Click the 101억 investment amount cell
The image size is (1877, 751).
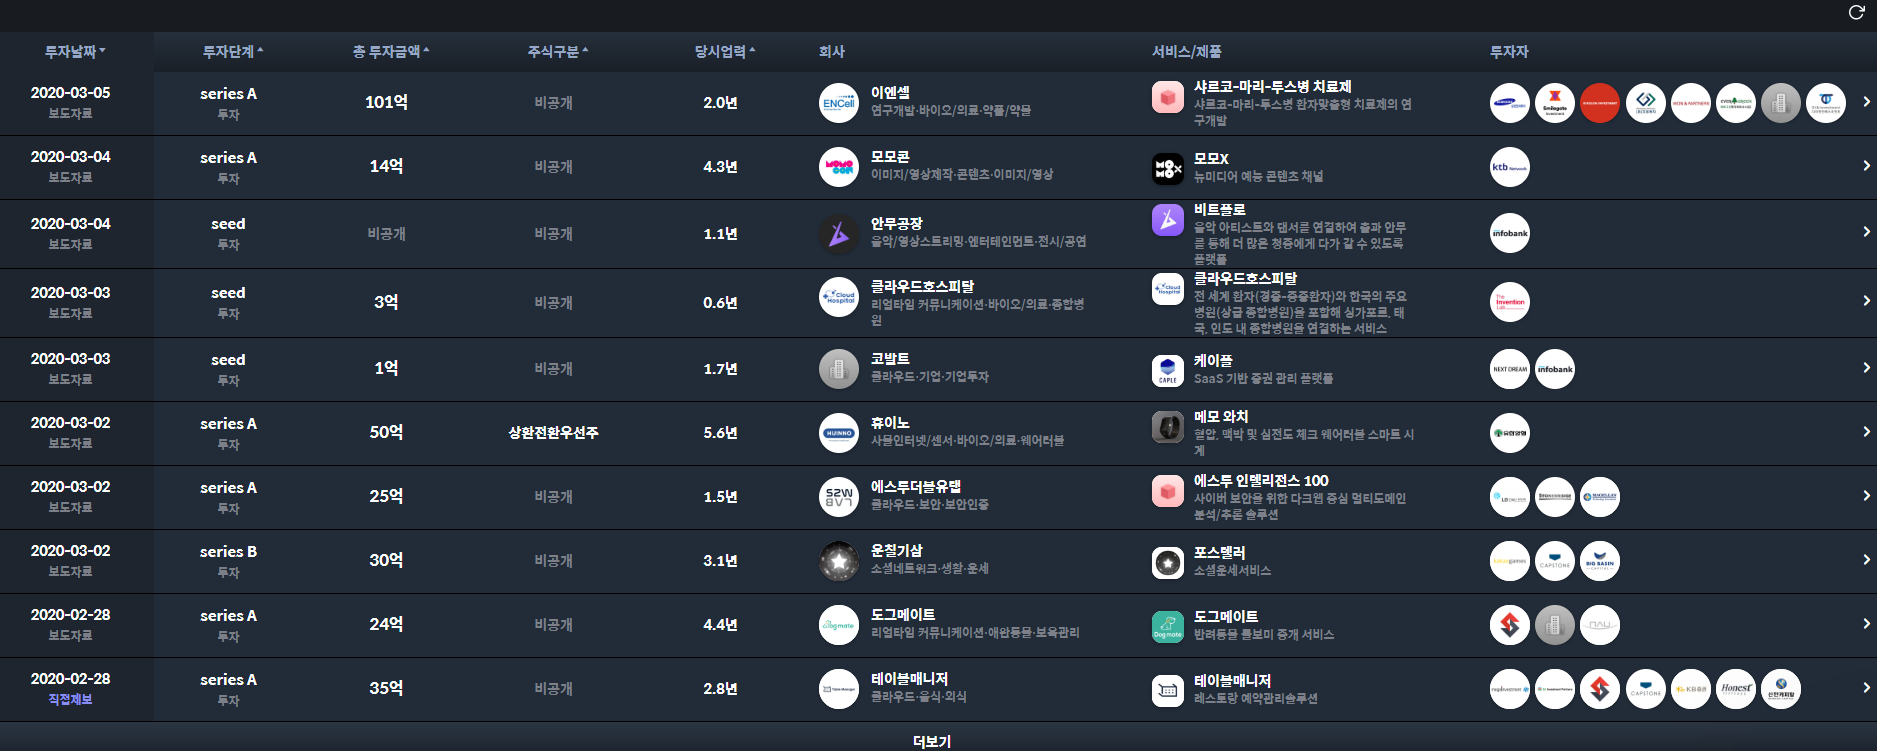386,102
